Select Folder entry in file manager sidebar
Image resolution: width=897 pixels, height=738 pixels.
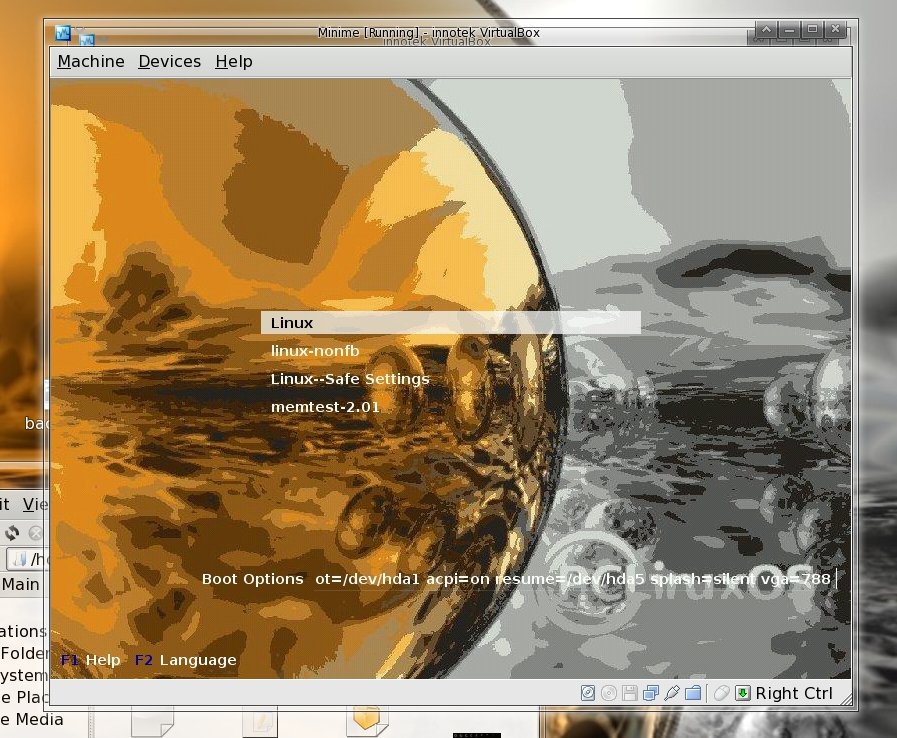pyautogui.click(x=23, y=653)
